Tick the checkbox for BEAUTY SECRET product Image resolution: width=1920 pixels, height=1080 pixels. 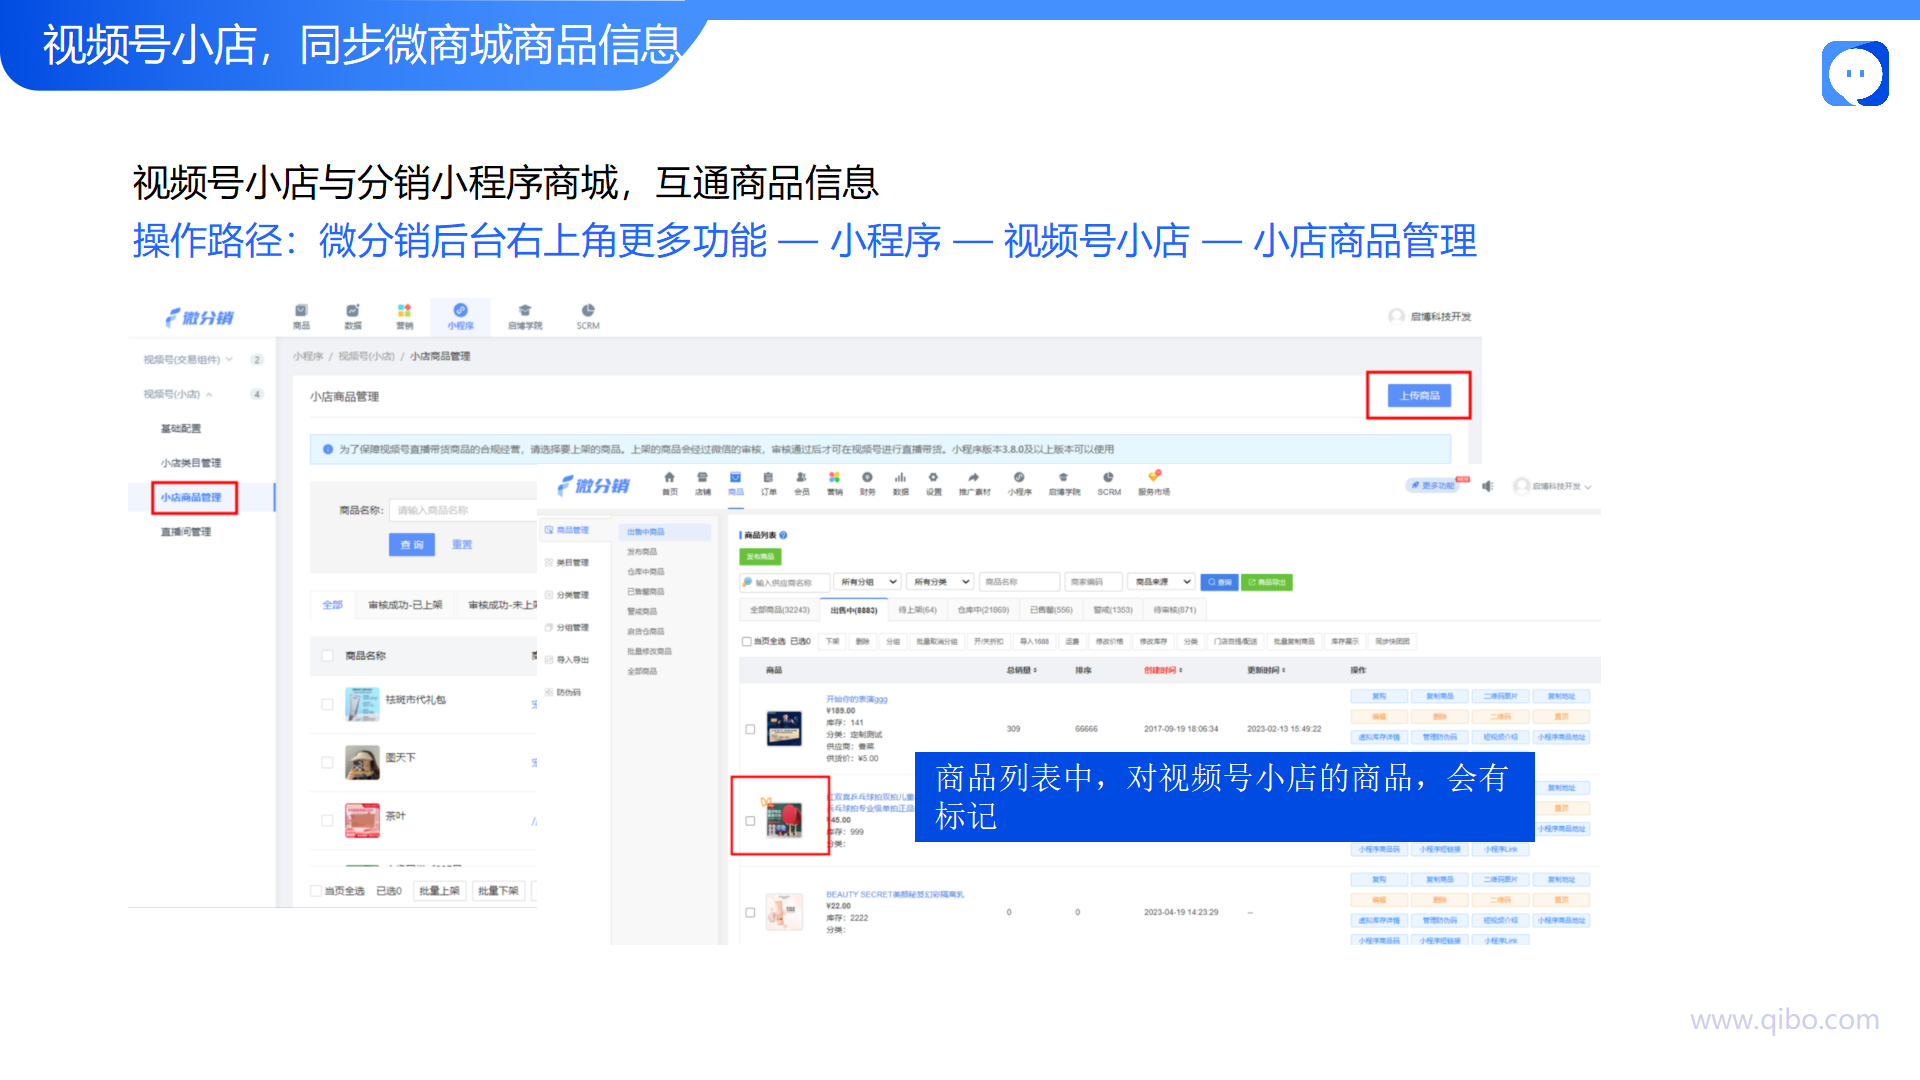pos(750,912)
